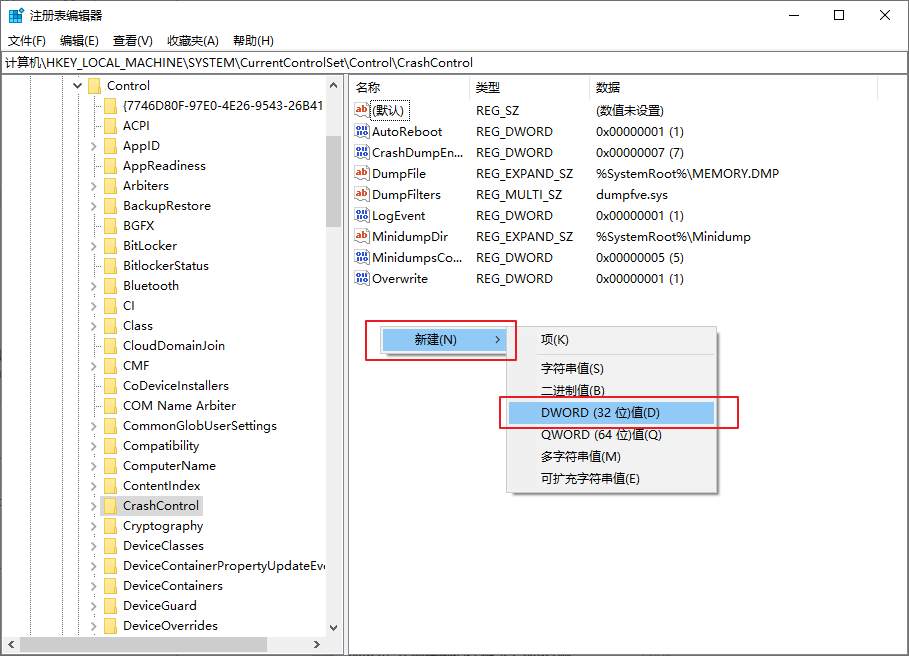Expand the Cryptography tree node
909x656 pixels.
[94, 526]
